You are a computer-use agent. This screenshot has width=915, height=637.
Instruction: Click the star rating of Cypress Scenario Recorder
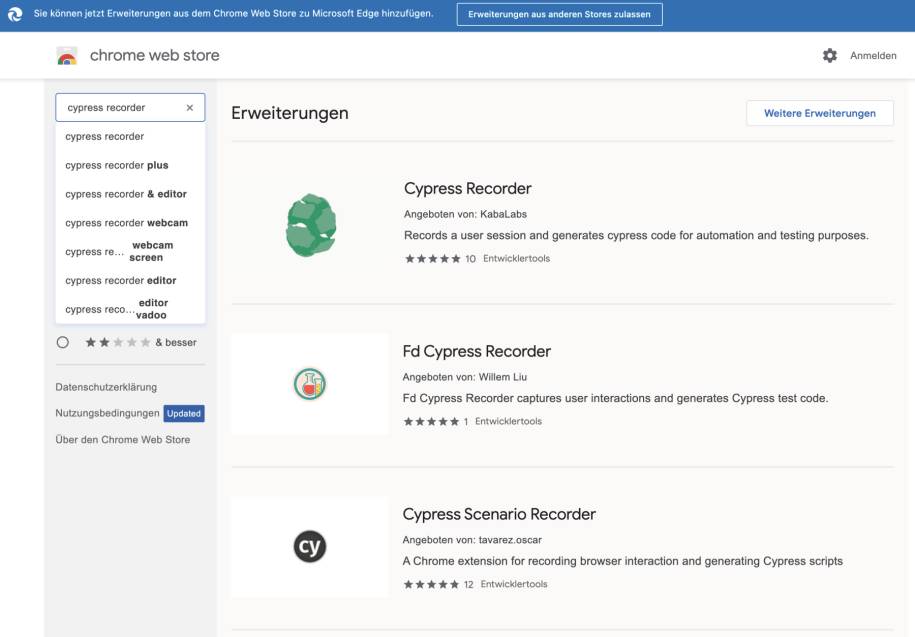click(x=431, y=584)
